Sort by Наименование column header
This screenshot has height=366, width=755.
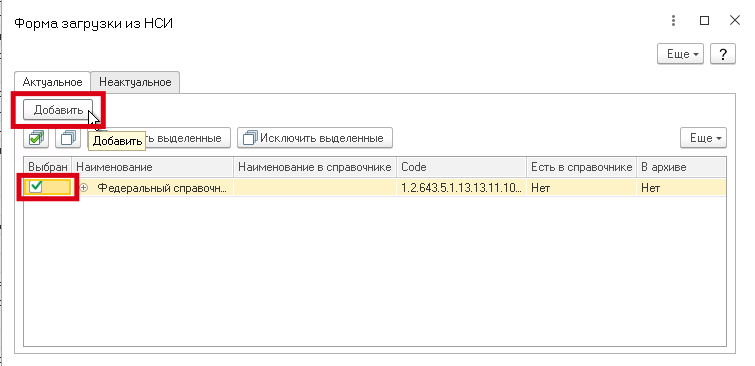tap(153, 167)
